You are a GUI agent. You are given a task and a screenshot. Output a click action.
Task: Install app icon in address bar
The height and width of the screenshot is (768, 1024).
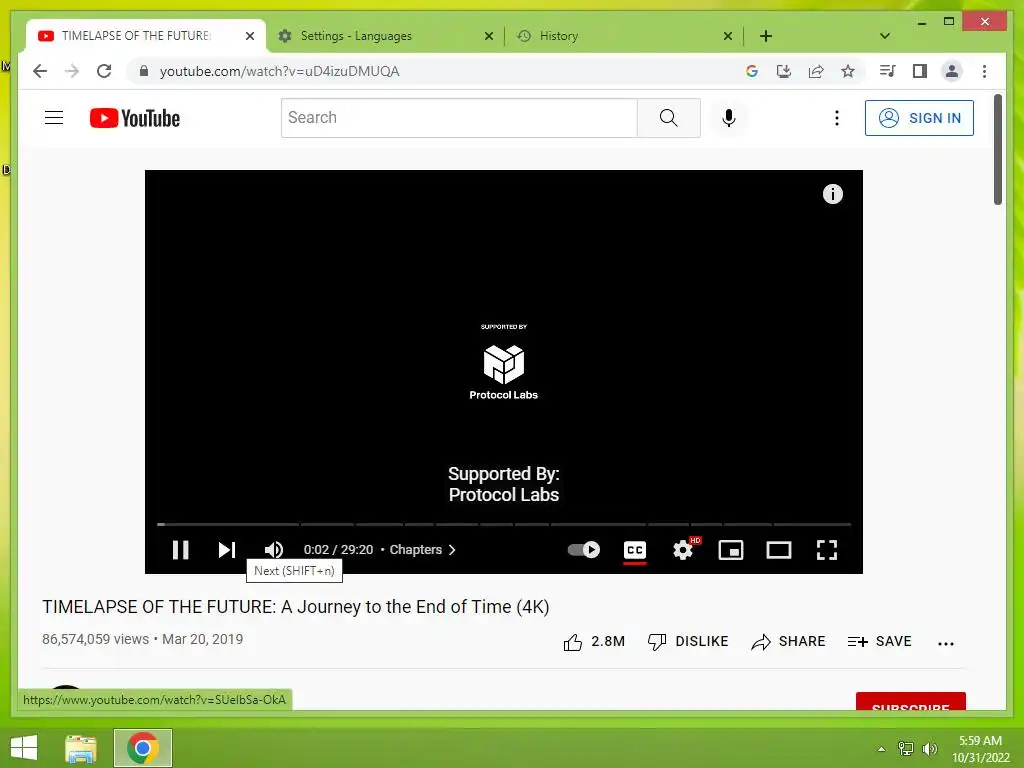tap(784, 71)
